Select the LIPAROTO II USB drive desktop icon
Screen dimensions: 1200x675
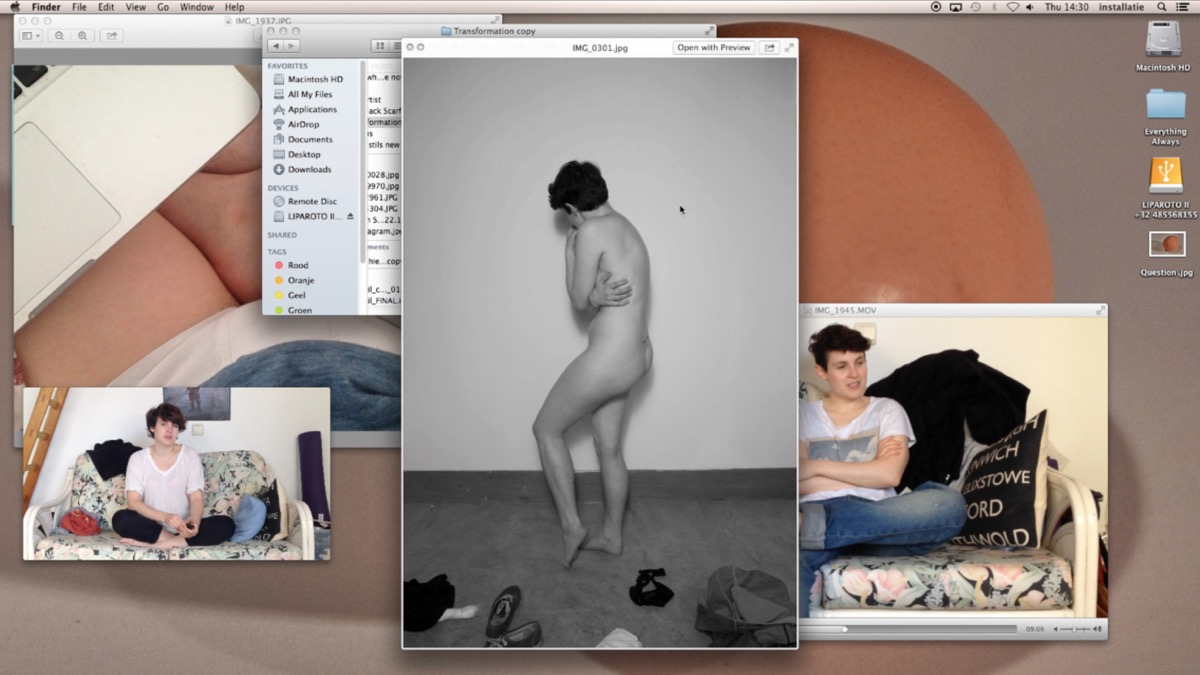tap(1165, 175)
